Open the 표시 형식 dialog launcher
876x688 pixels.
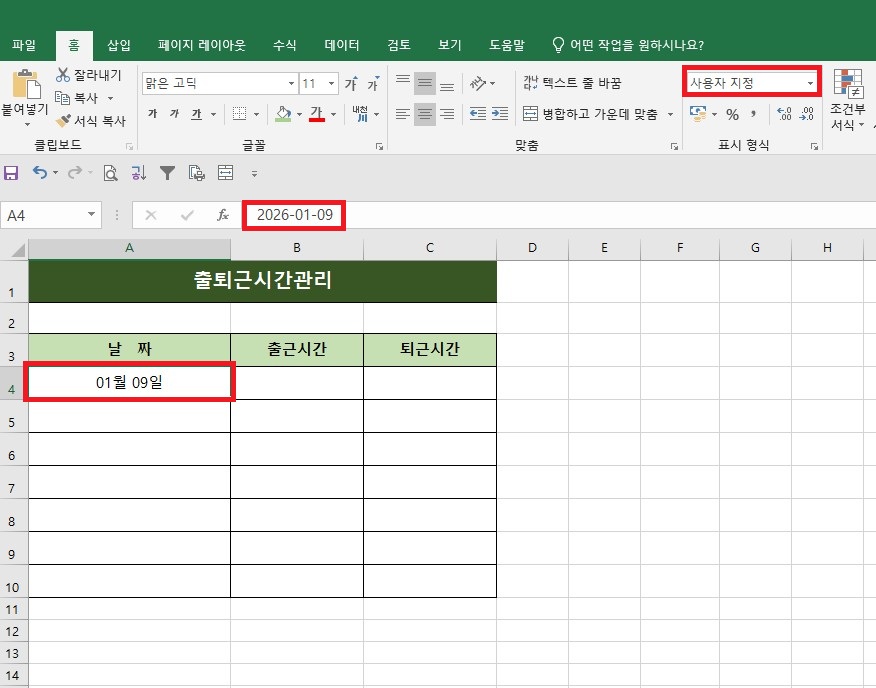coord(814,146)
